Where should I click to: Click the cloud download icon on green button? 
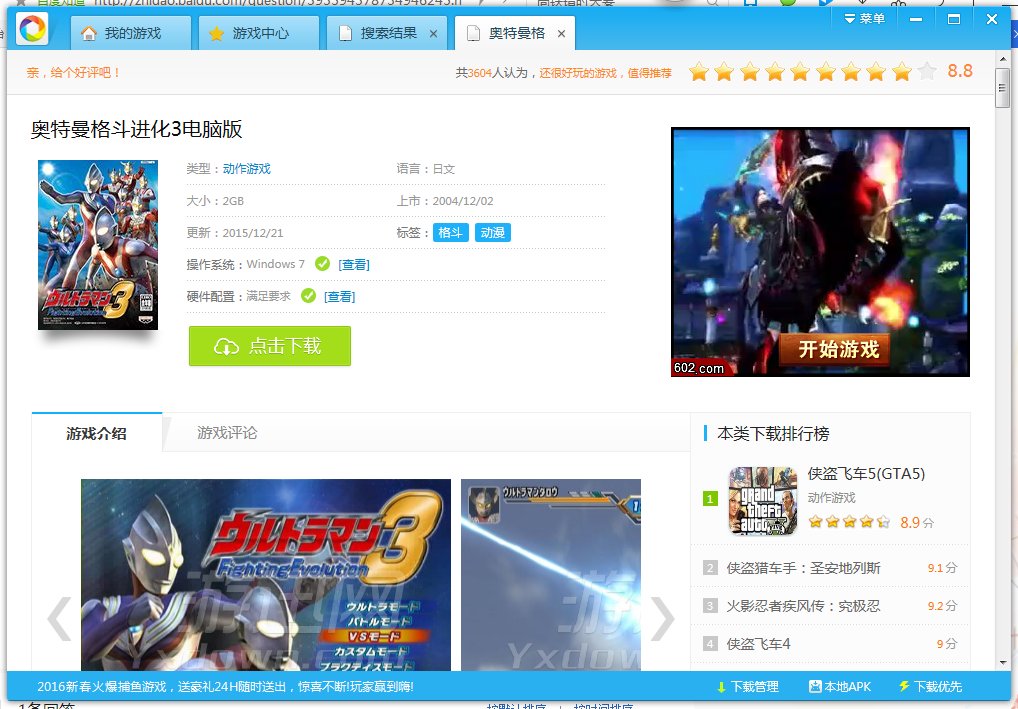[x=225, y=347]
